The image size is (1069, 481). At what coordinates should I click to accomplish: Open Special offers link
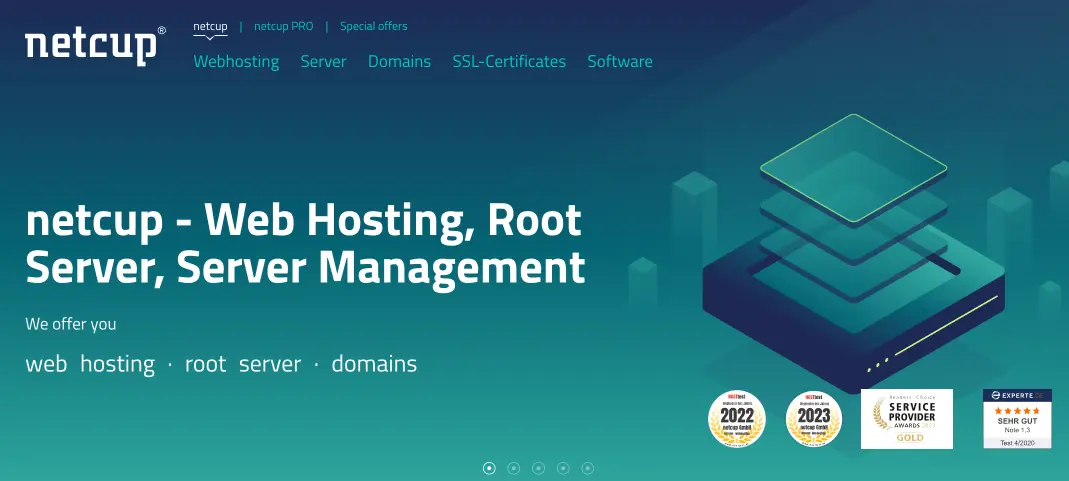[374, 27]
